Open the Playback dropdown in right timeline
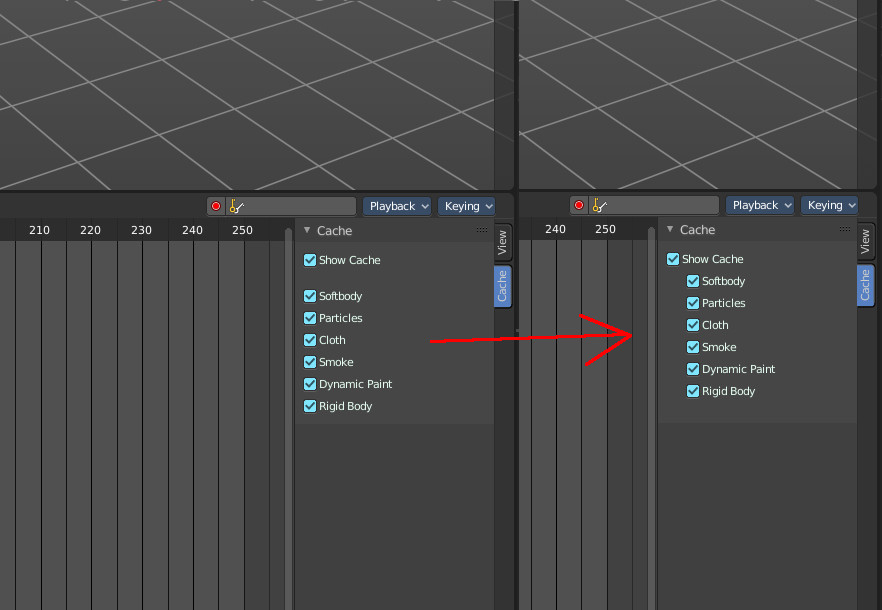The width and height of the screenshot is (882, 610). 760,205
